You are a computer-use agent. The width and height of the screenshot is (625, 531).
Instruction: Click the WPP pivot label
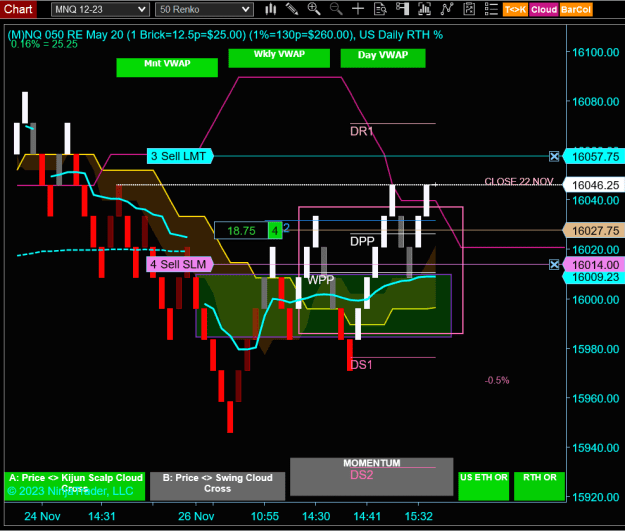coord(320,280)
